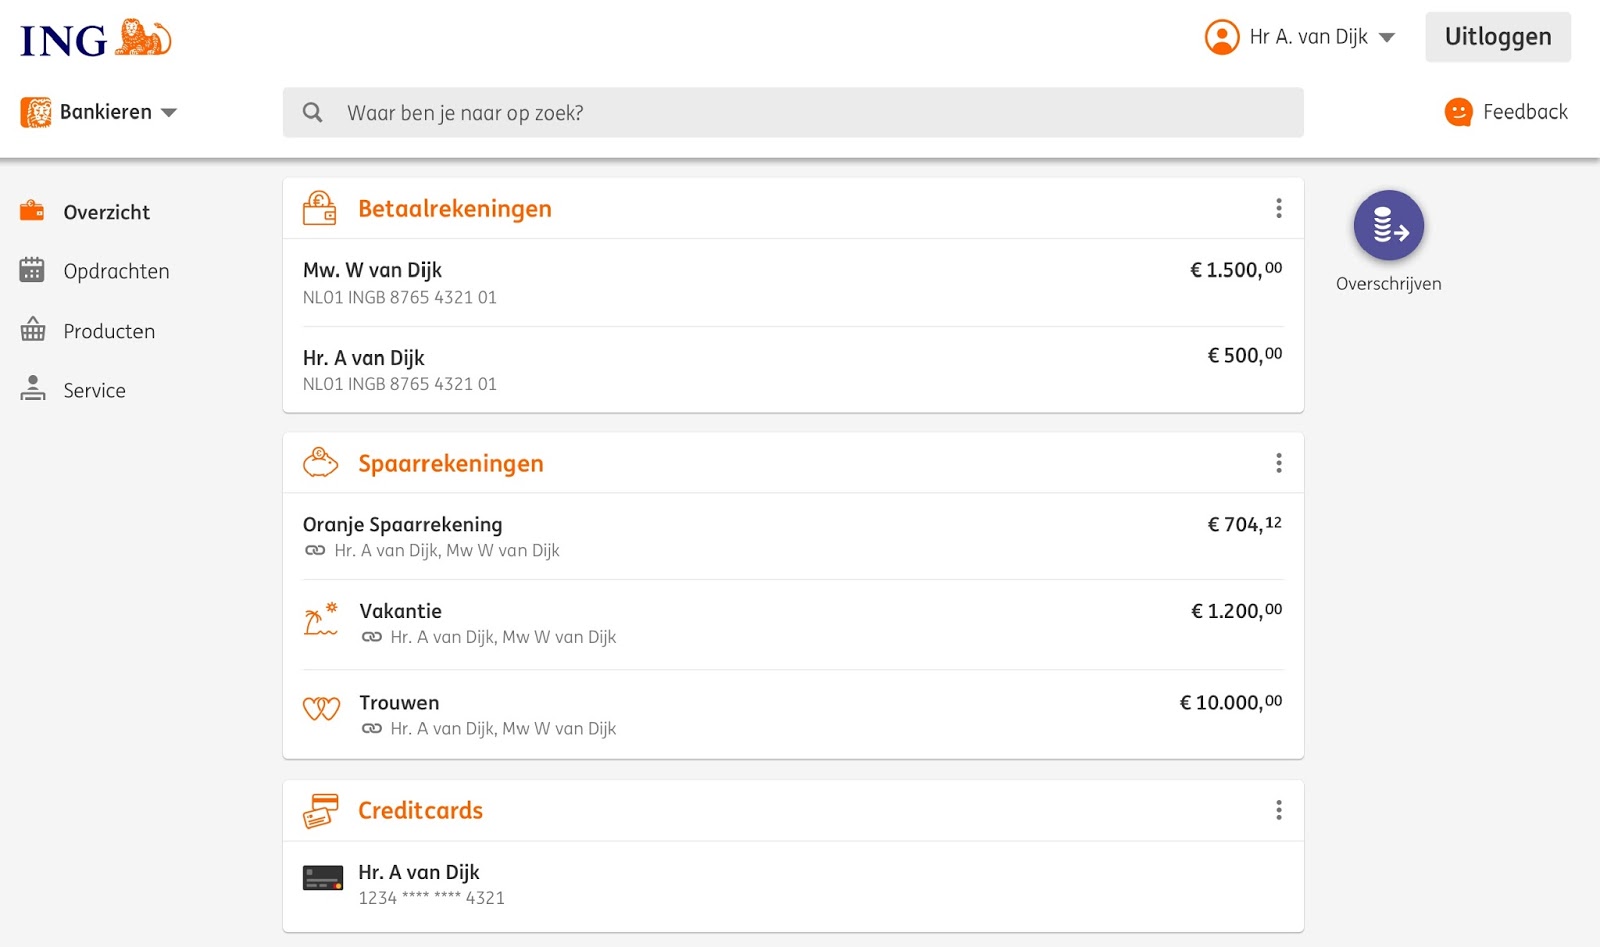The width and height of the screenshot is (1600, 947).
Task: Go to Opdrachten in the sidebar
Action: [116, 271]
